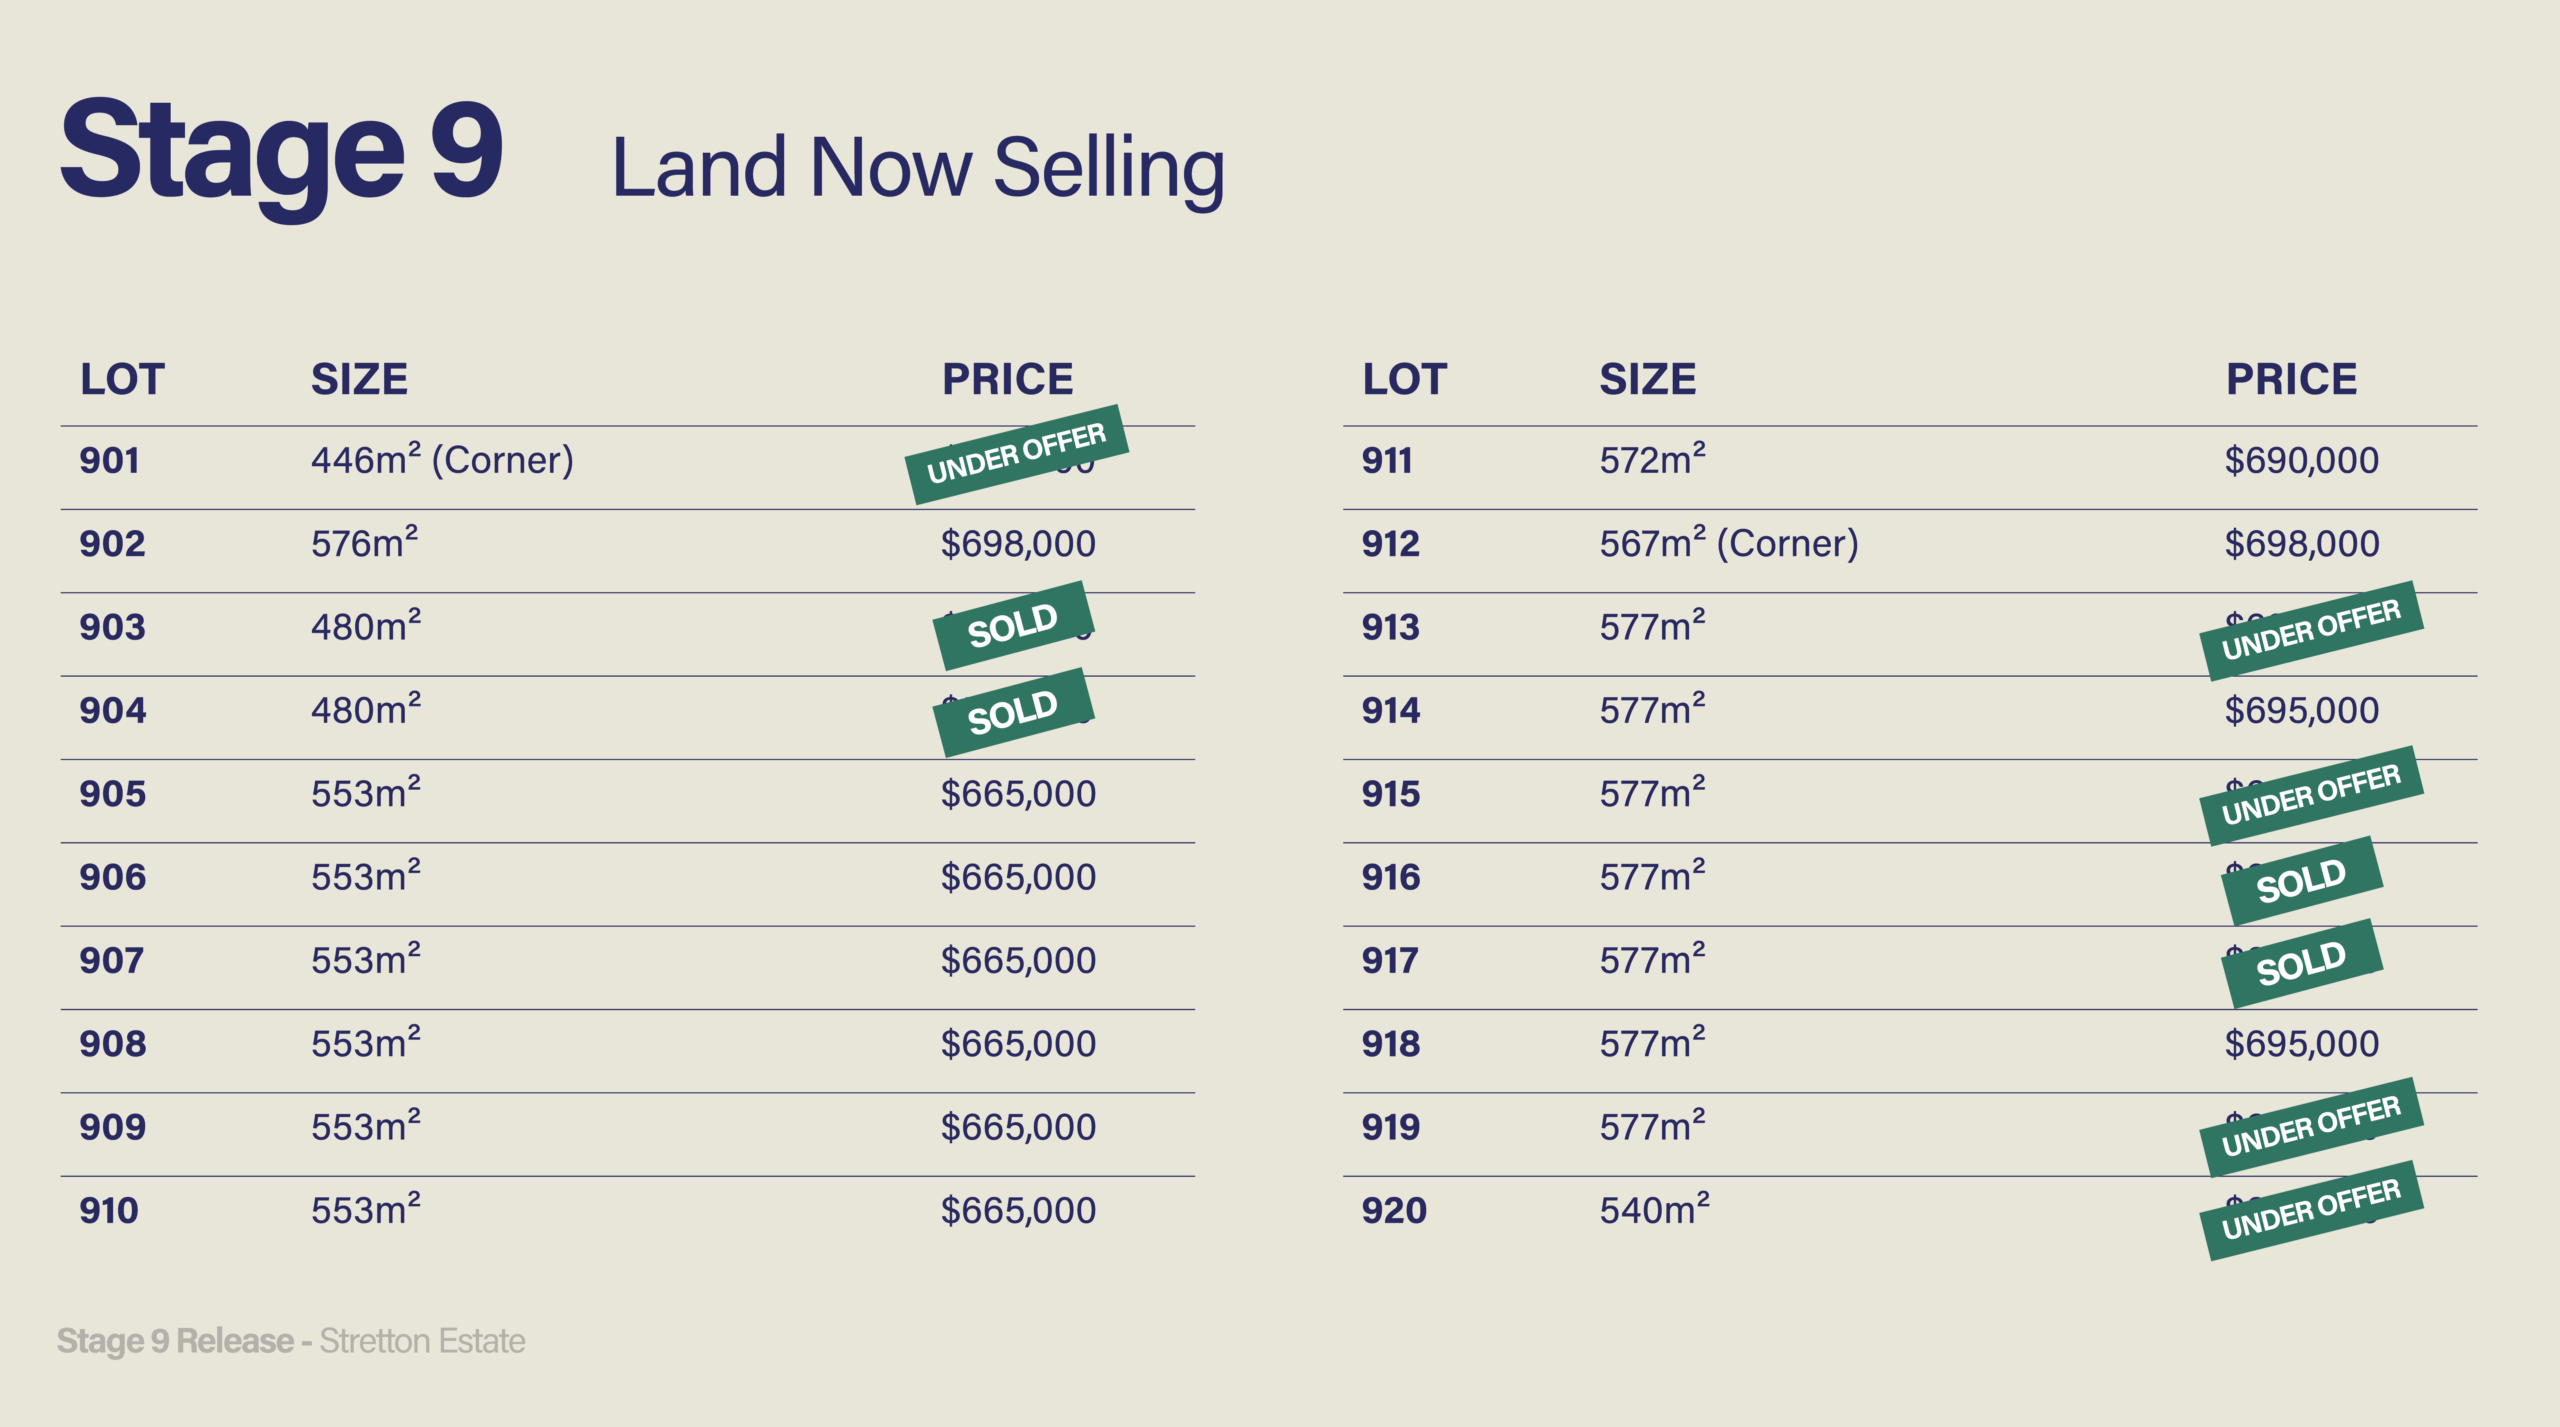Click the 567m² (Corner) size for lot 912
The height and width of the screenshot is (1427, 2560).
coord(1728,544)
